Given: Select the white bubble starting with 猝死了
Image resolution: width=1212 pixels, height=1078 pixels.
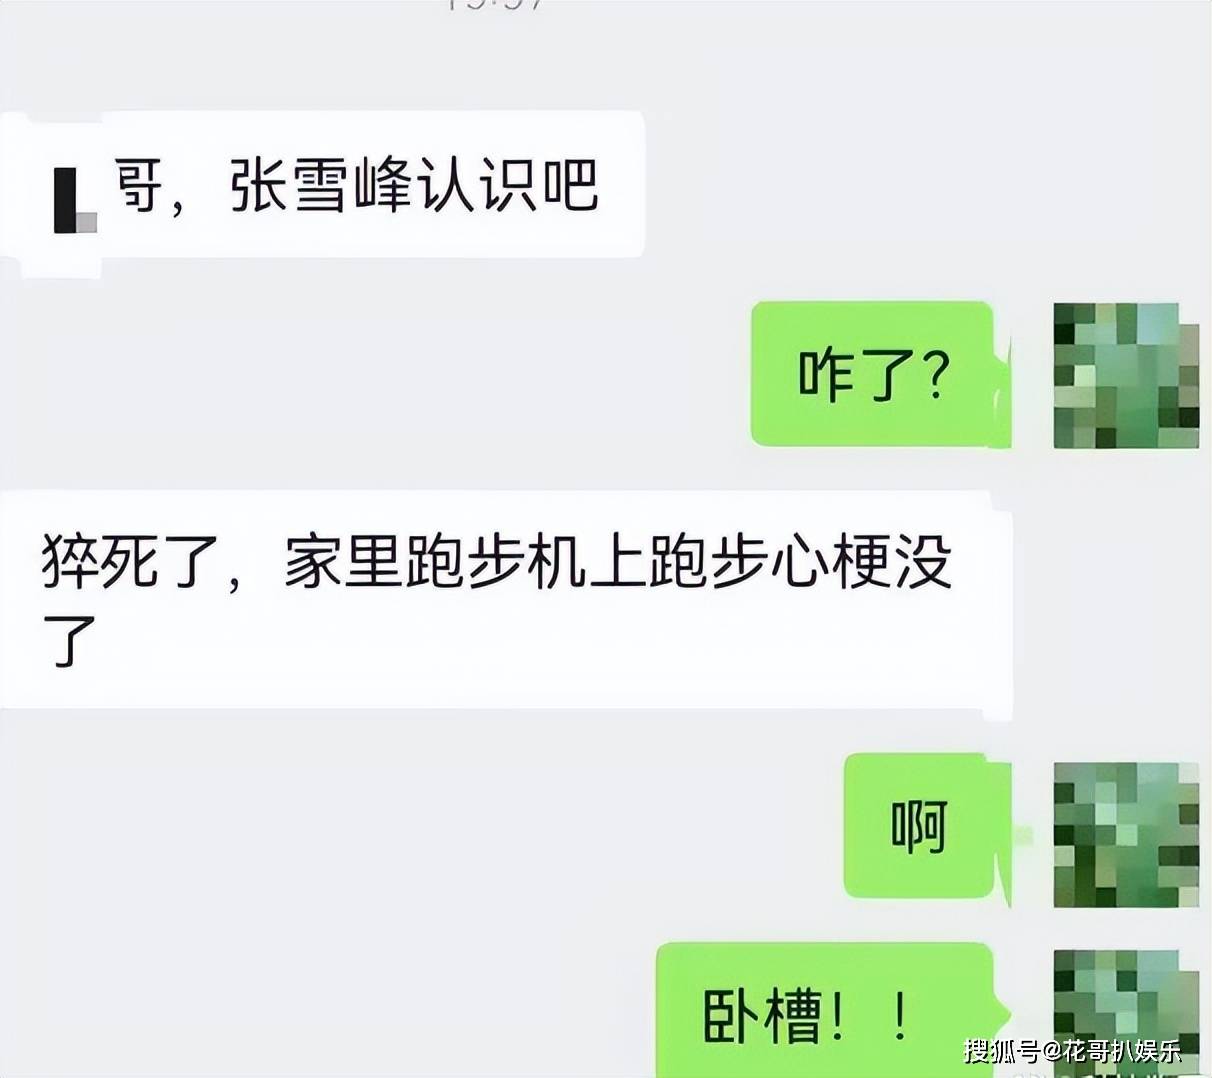Looking at the screenshot, I should 506,600.
